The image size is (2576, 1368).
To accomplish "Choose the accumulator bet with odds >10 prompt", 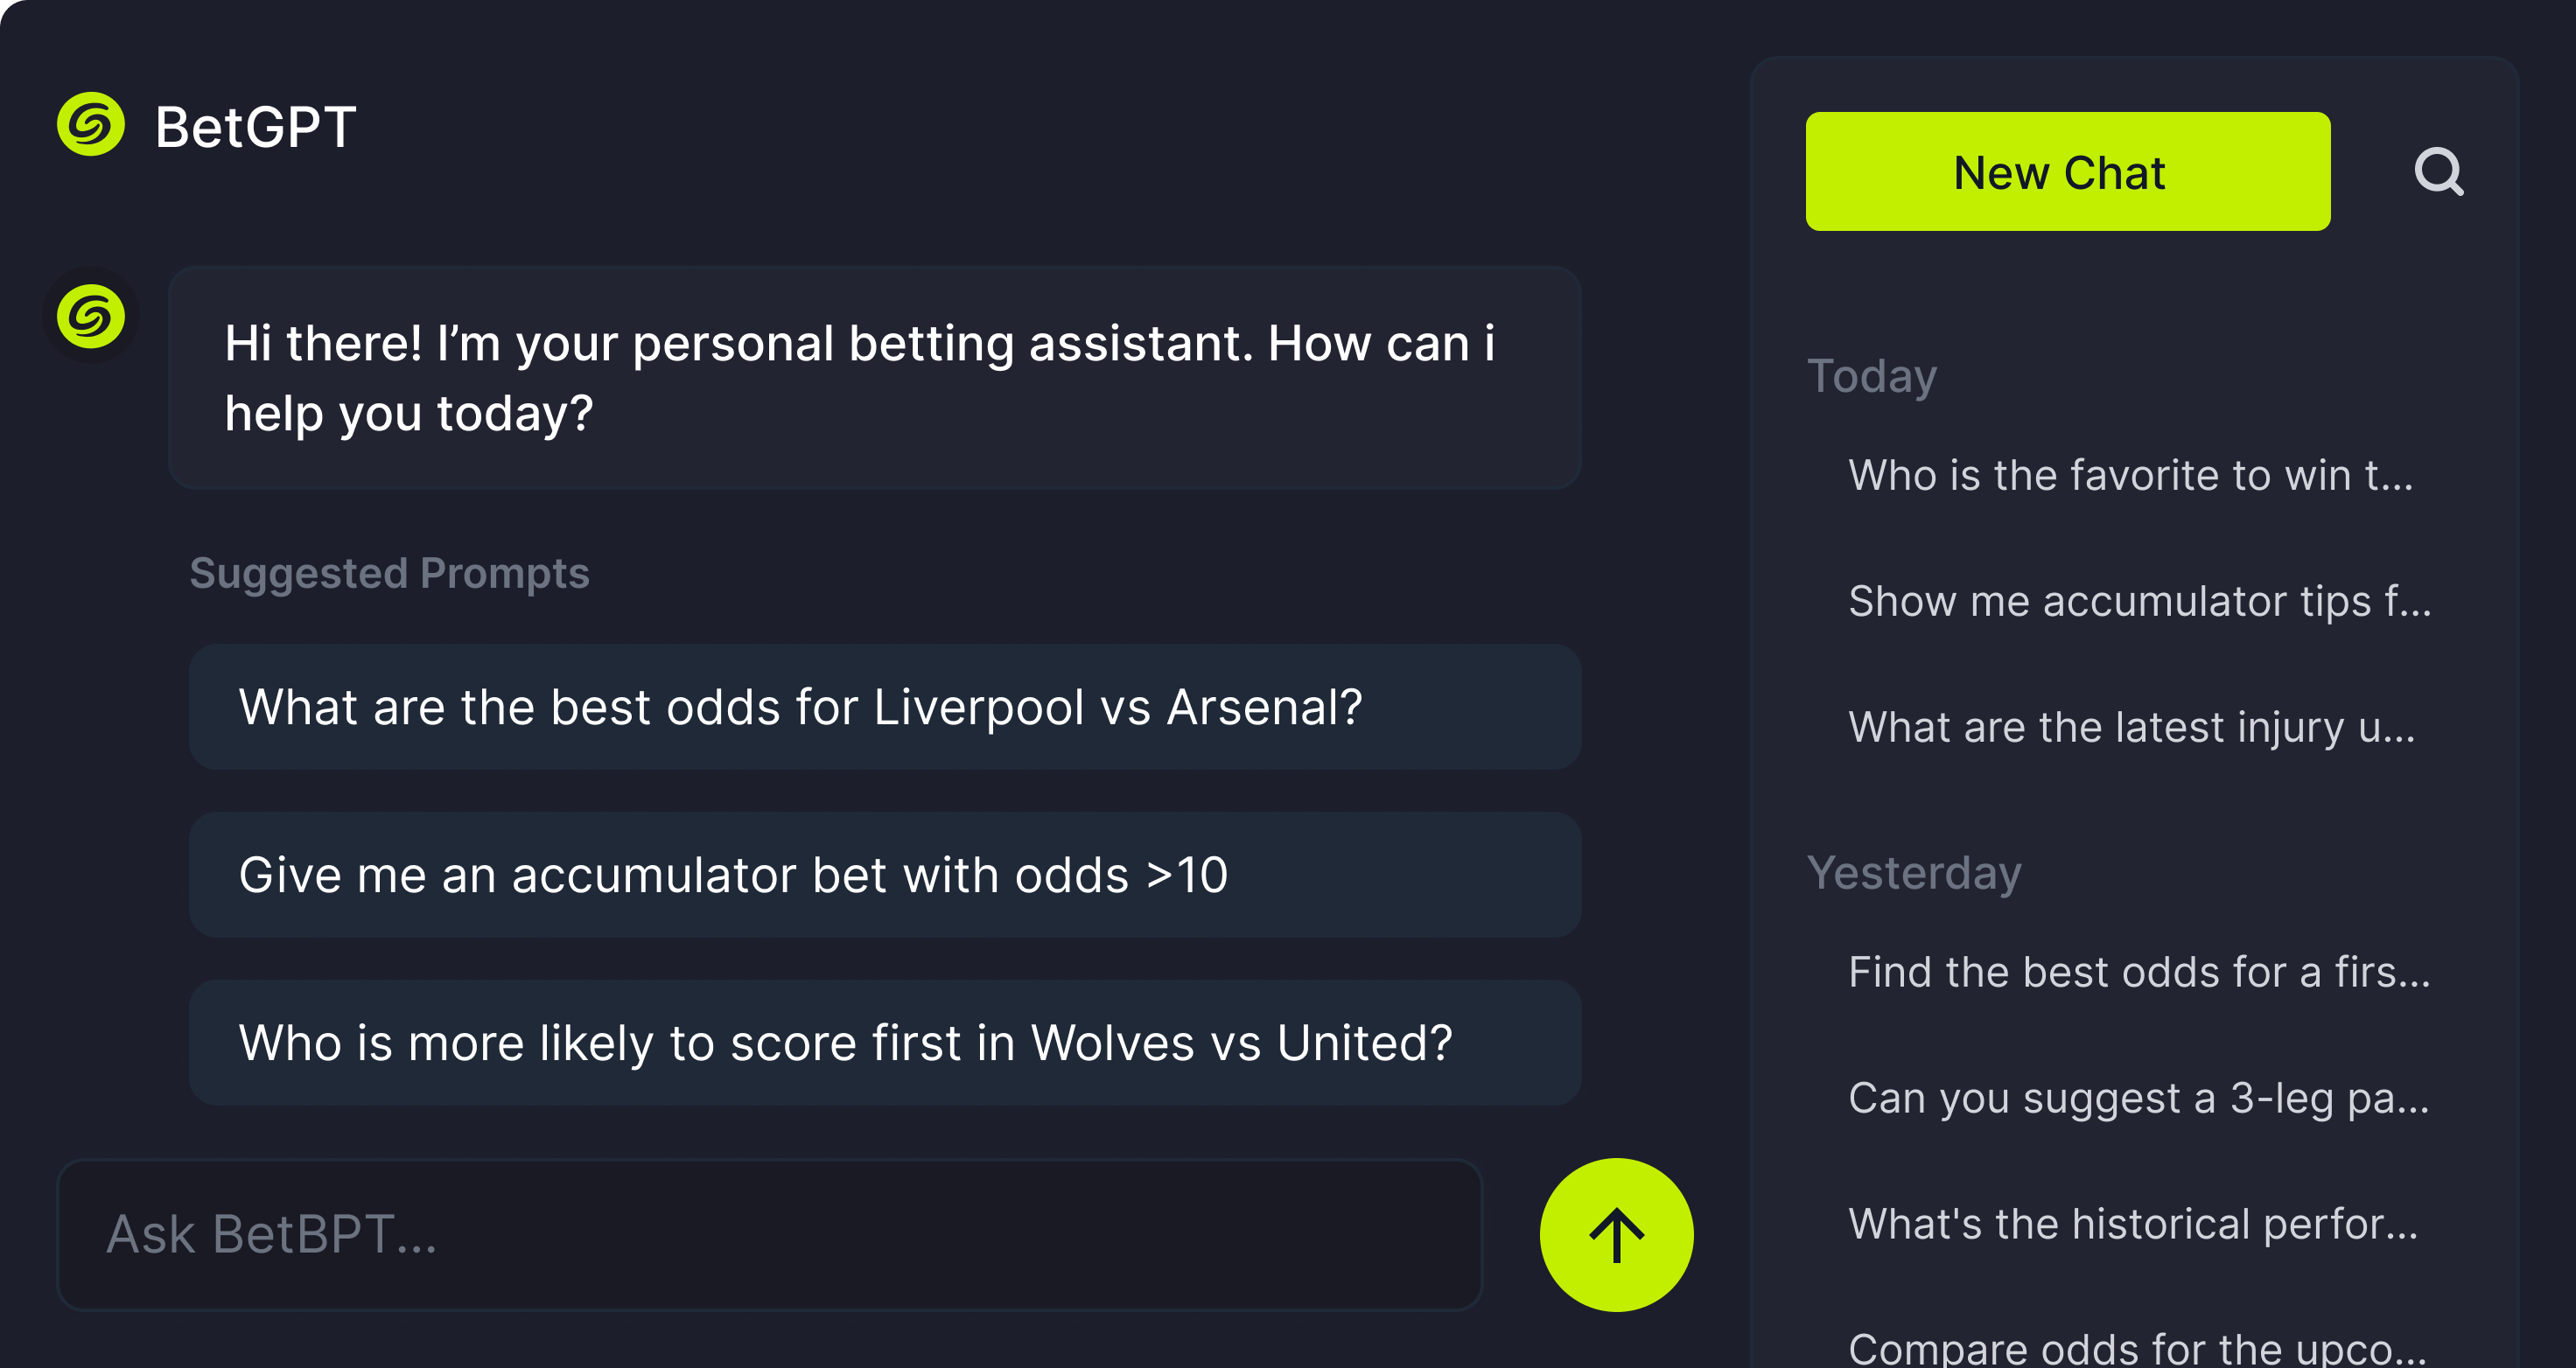I will point(884,875).
